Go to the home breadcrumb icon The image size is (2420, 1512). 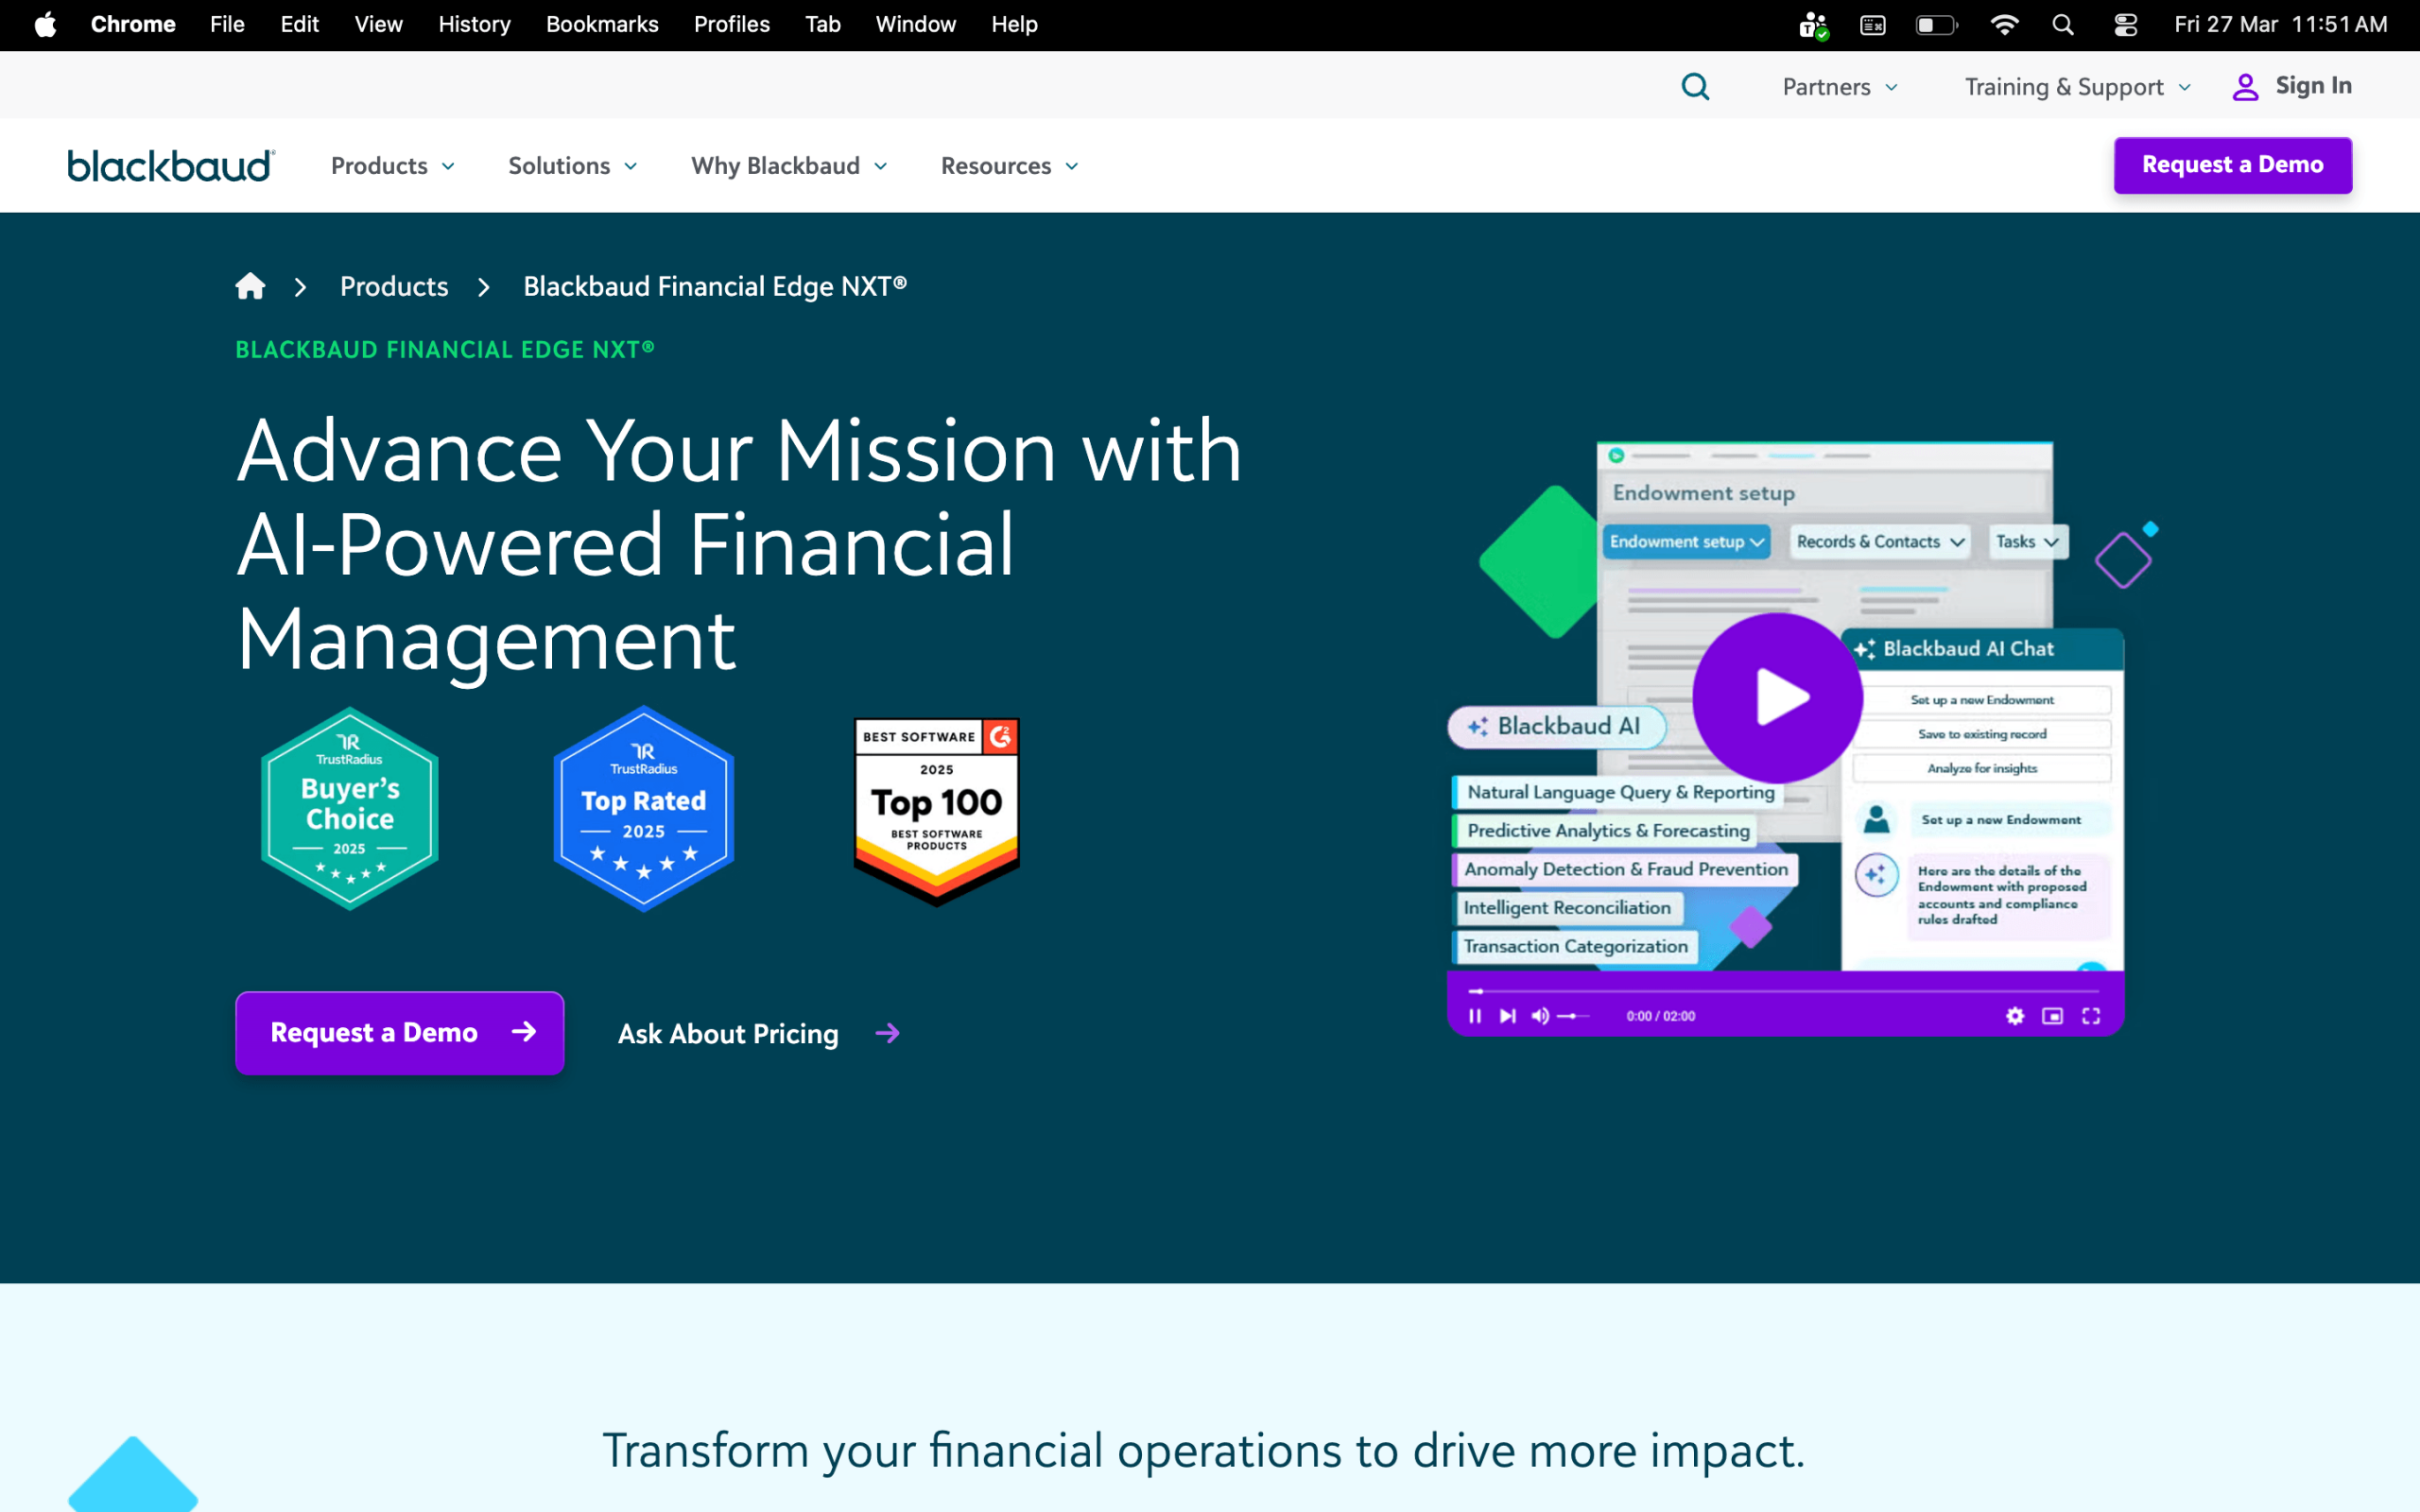coord(250,287)
